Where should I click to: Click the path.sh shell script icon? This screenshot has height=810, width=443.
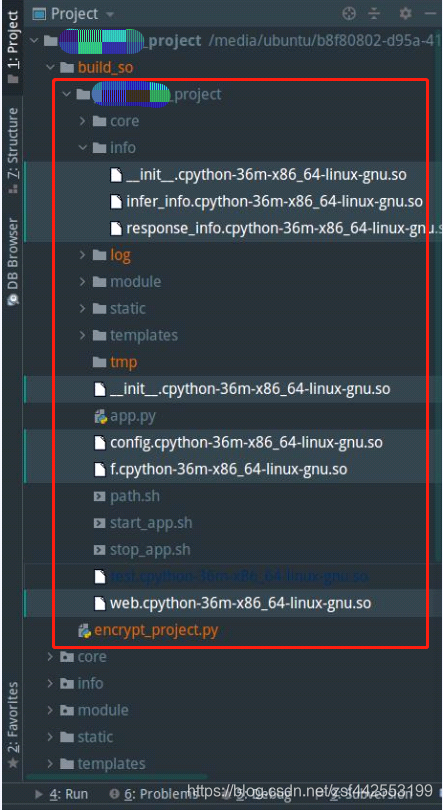(x=99, y=497)
